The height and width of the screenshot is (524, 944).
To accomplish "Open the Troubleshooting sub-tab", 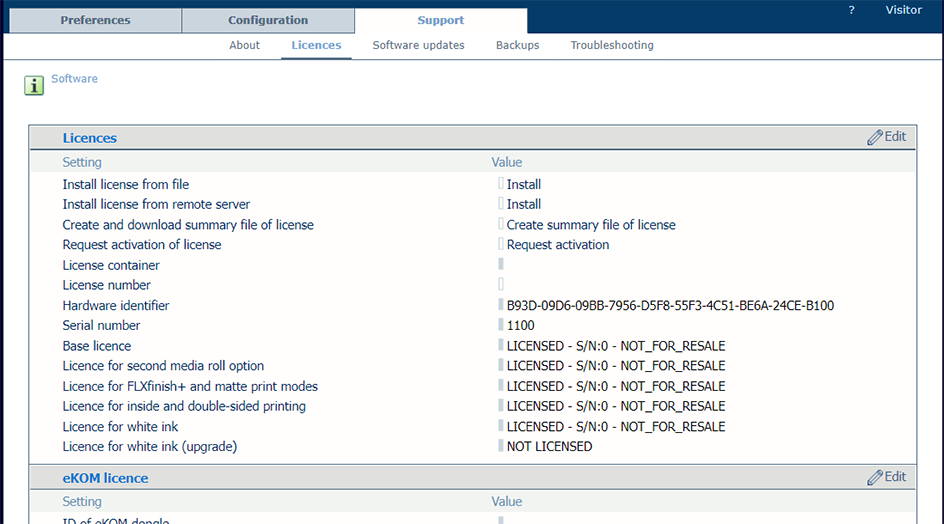I will (612, 45).
